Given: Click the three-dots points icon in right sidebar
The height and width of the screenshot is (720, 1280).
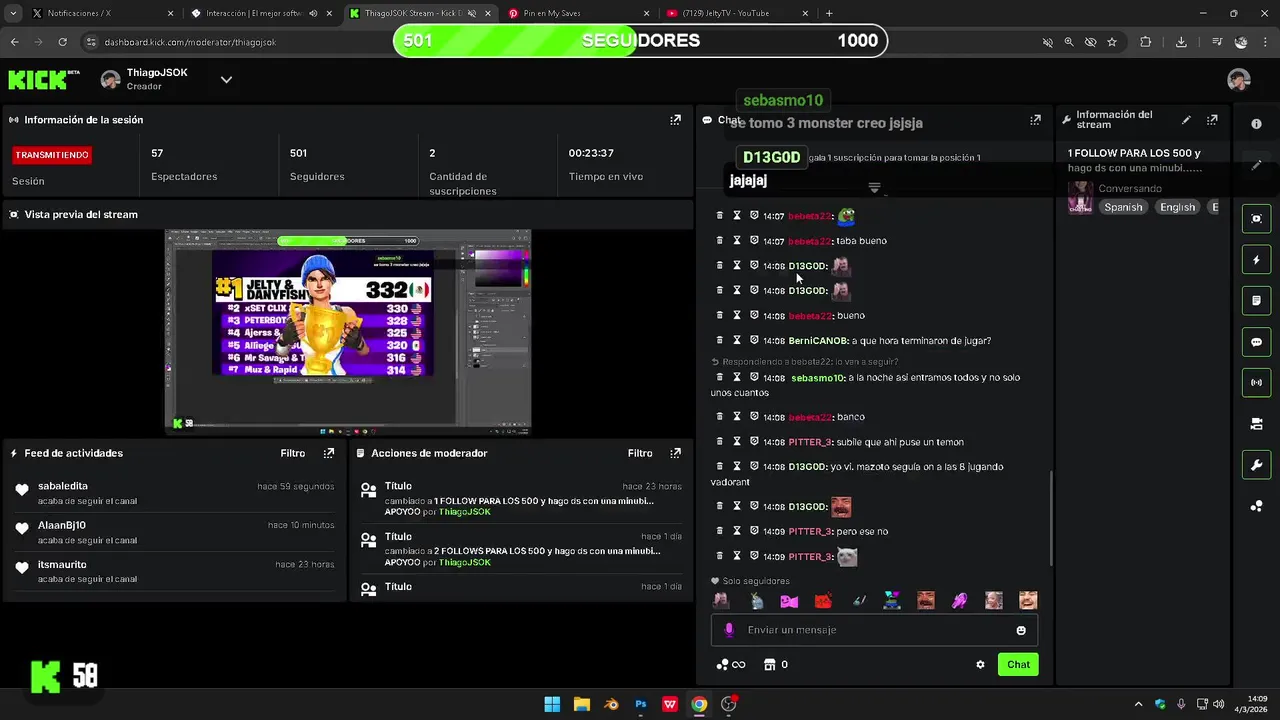Looking at the screenshot, I should click(1256, 506).
